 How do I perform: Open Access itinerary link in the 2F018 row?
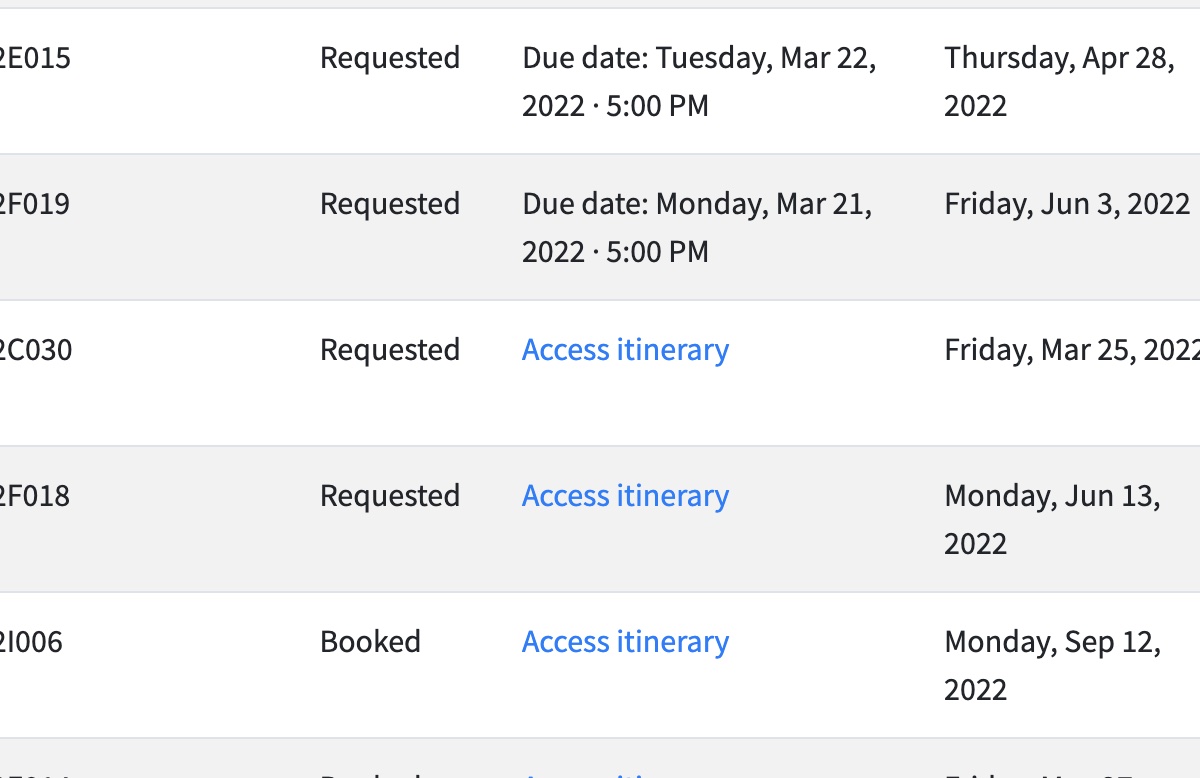tap(625, 496)
